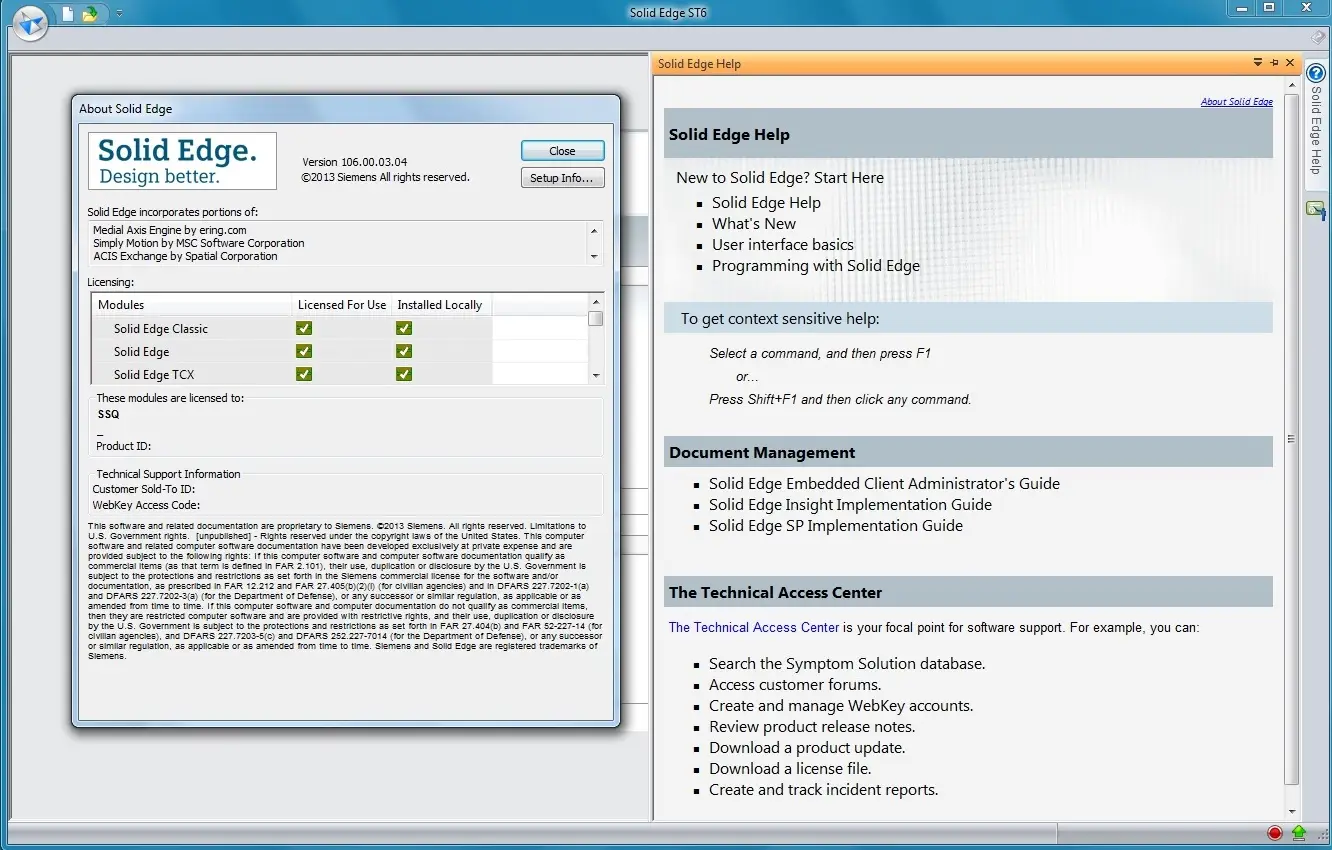Select Simply Motion by MSC Software Corporation entry
This screenshot has width=1332, height=850.
coord(199,243)
